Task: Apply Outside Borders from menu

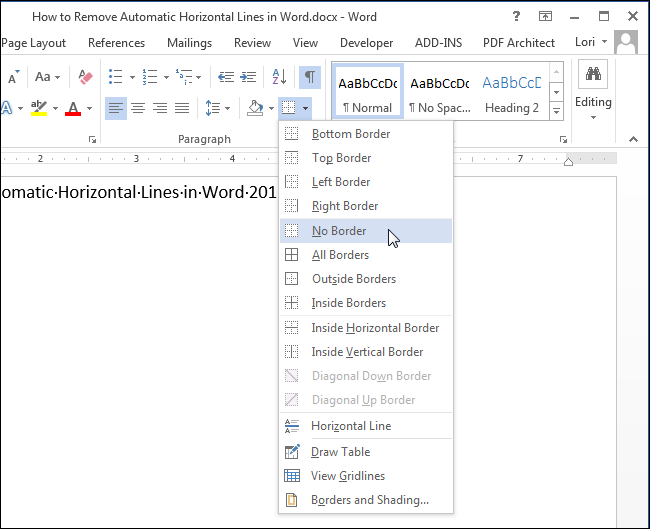Action: point(366,279)
